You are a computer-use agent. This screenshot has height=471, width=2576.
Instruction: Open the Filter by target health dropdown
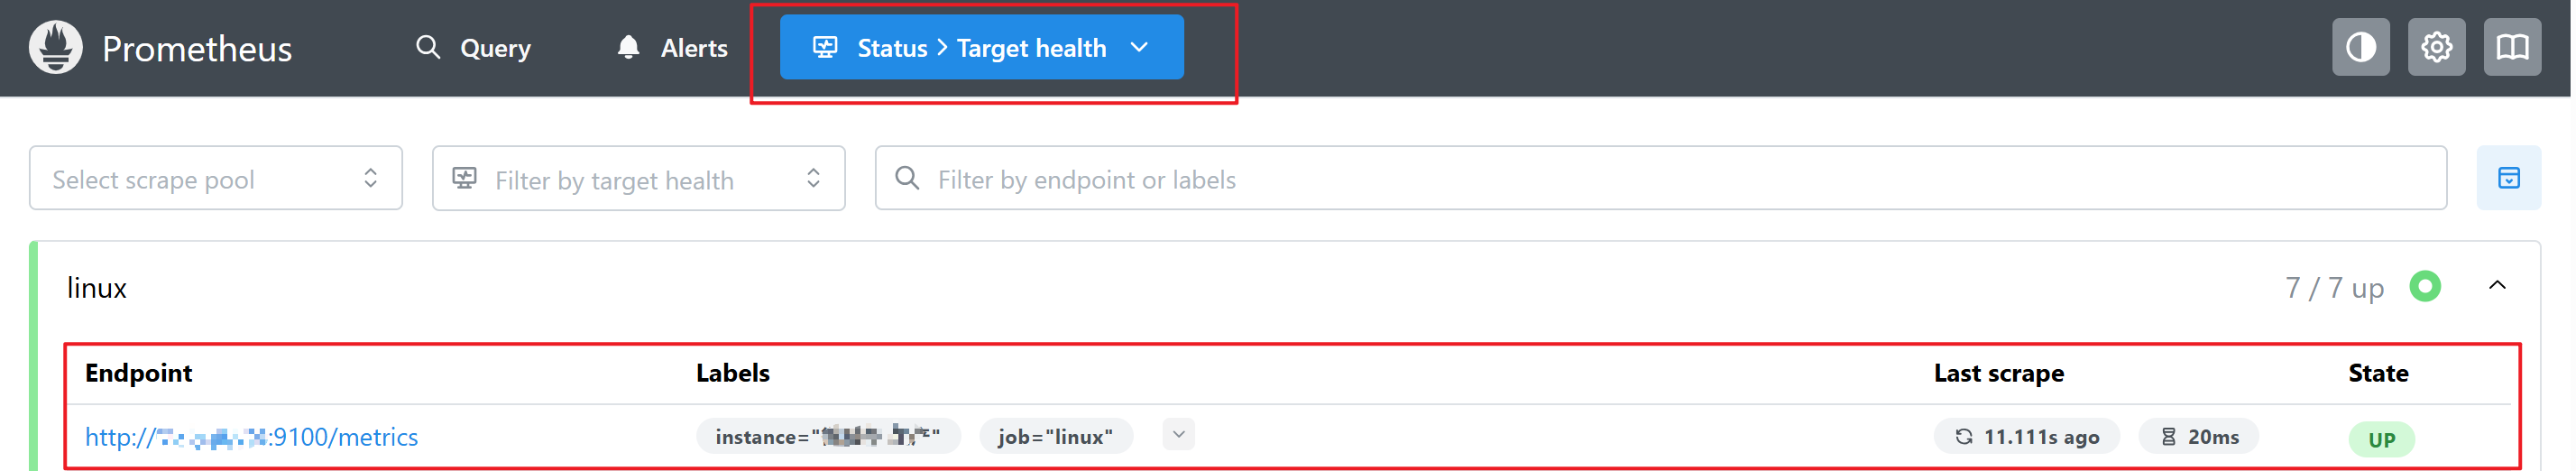click(638, 178)
